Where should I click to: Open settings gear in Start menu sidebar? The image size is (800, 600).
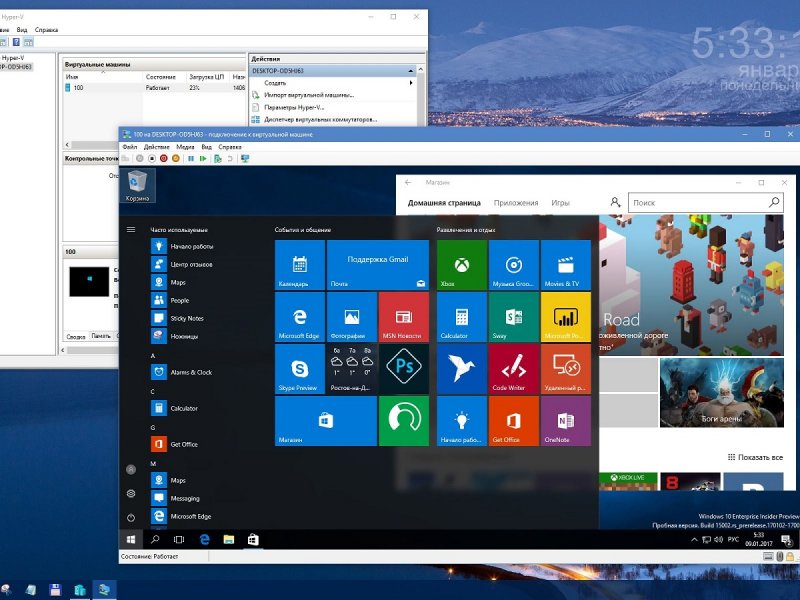(x=131, y=493)
